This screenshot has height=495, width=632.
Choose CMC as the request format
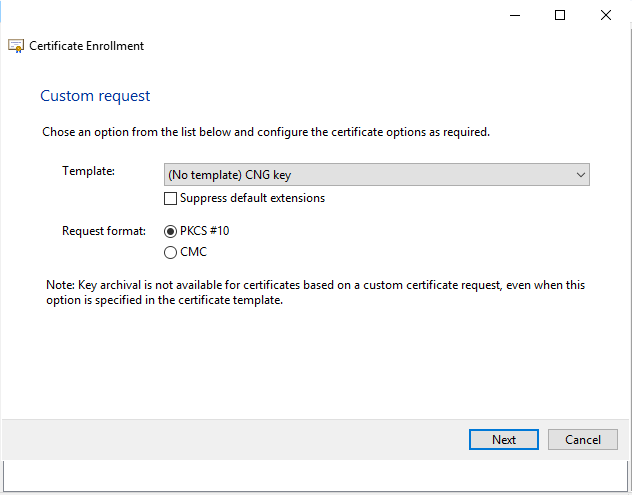tap(170, 252)
